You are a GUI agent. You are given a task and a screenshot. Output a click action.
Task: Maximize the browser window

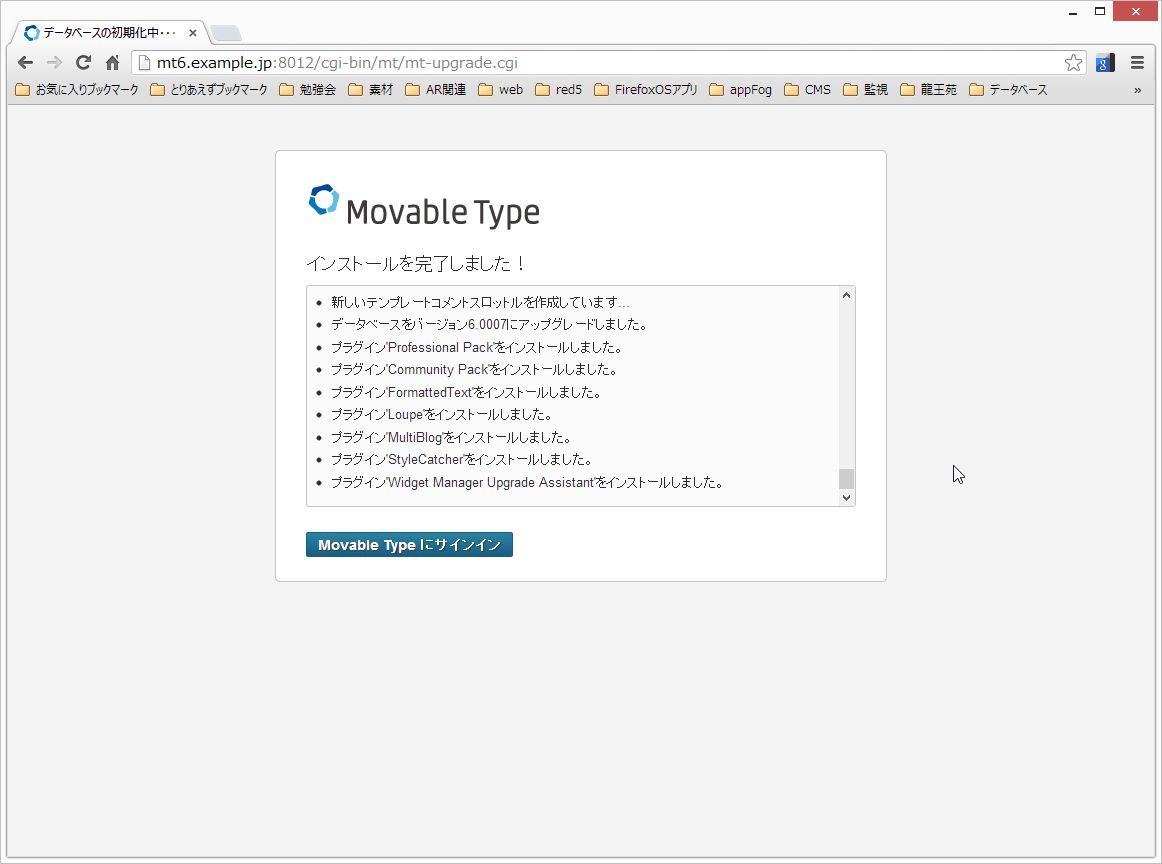[1100, 11]
